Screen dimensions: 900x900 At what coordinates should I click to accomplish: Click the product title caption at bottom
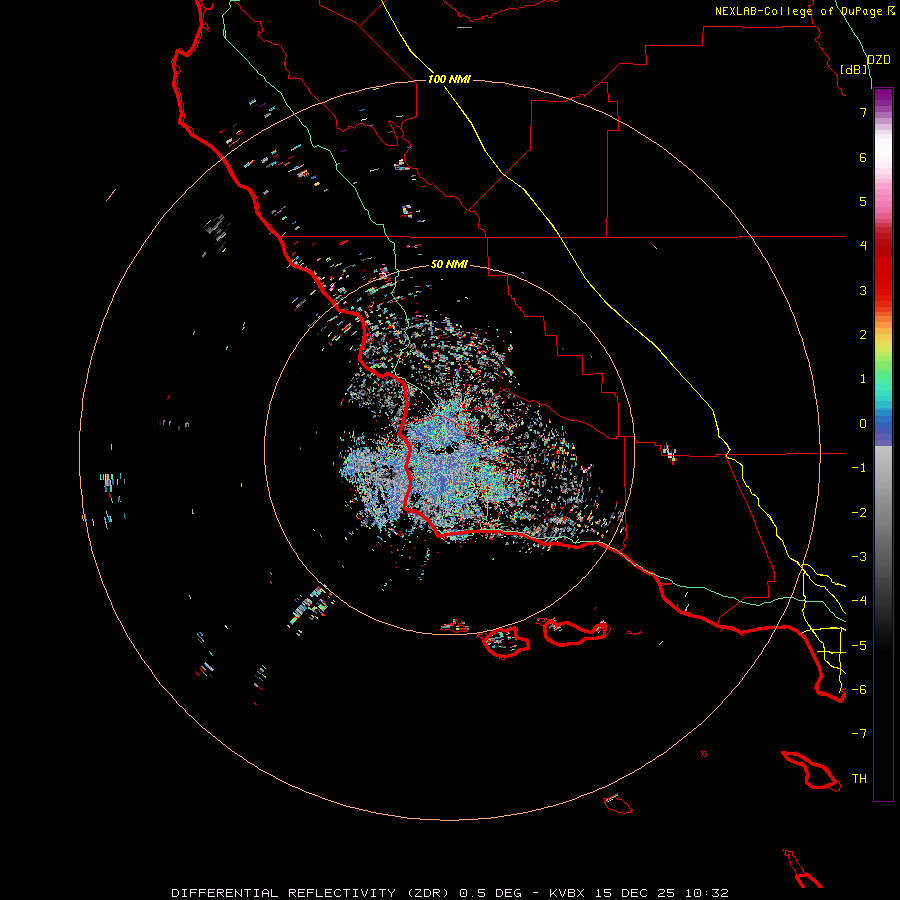pyautogui.click(x=450, y=893)
